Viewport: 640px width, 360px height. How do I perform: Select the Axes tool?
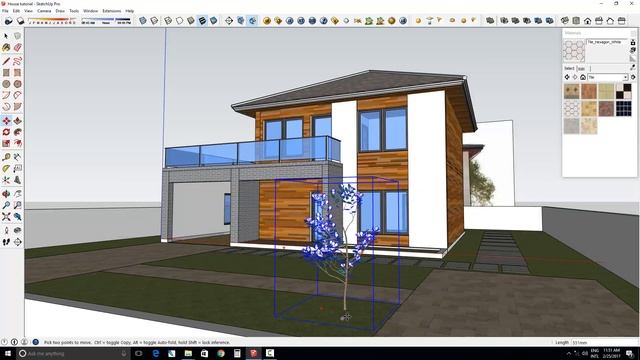6,180
